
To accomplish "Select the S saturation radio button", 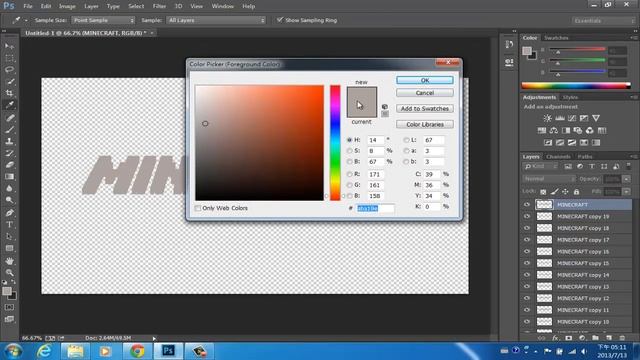I will click(x=349, y=151).
